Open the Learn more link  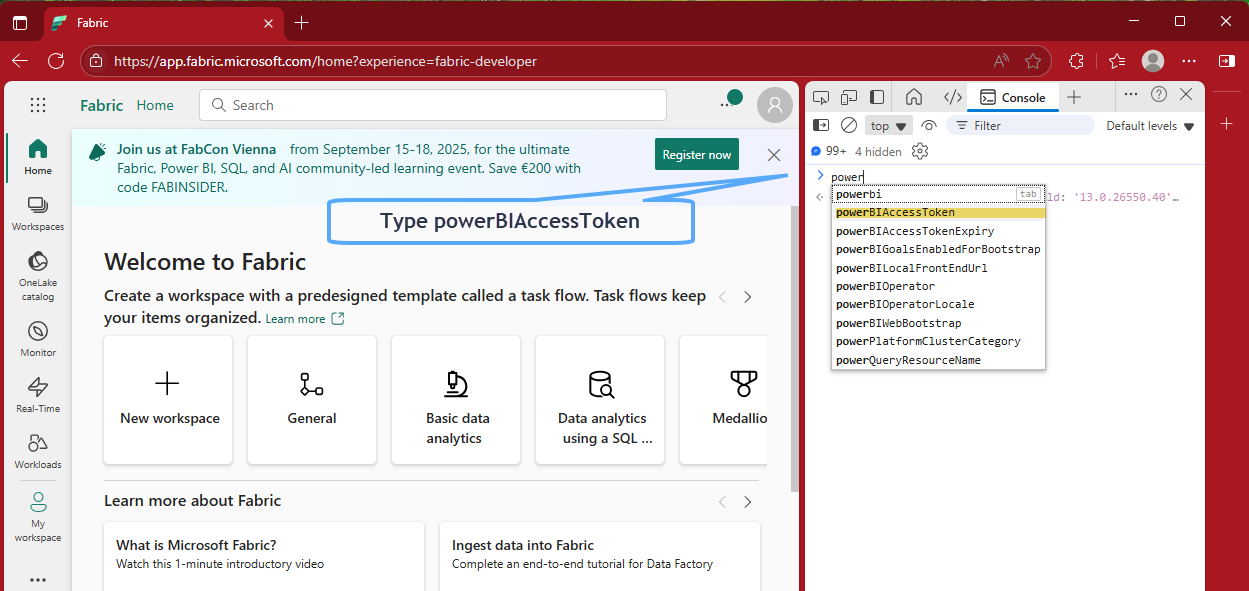pos(305,319)
